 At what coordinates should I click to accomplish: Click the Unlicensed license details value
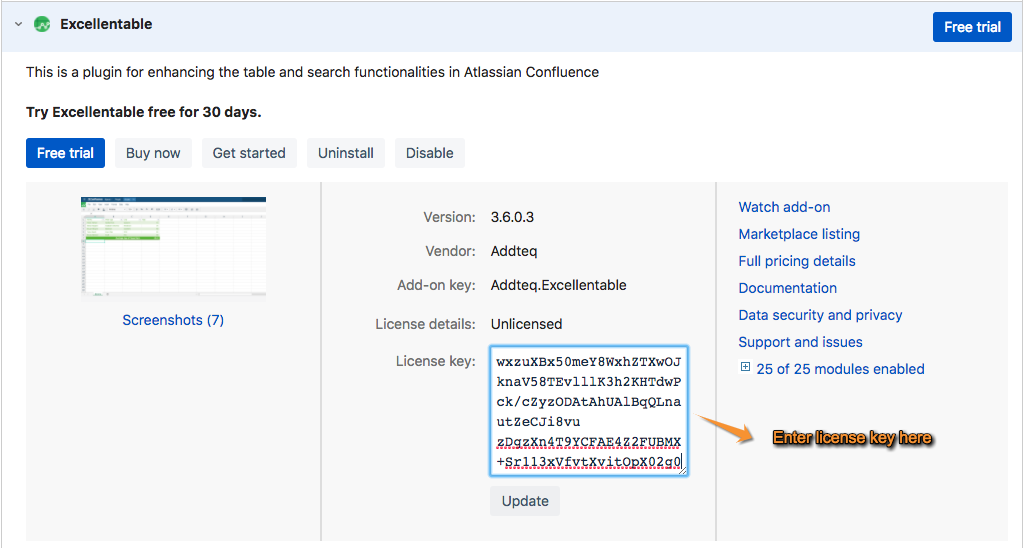click(527, 324)
